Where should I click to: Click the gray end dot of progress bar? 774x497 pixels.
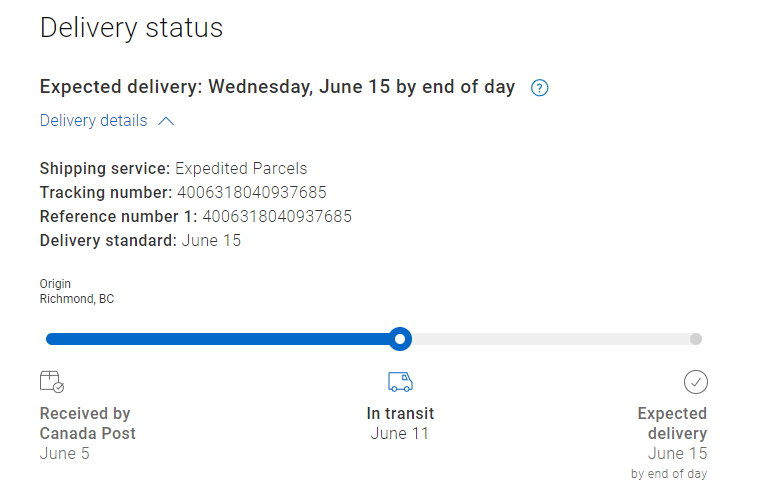[x=696, y=339]
